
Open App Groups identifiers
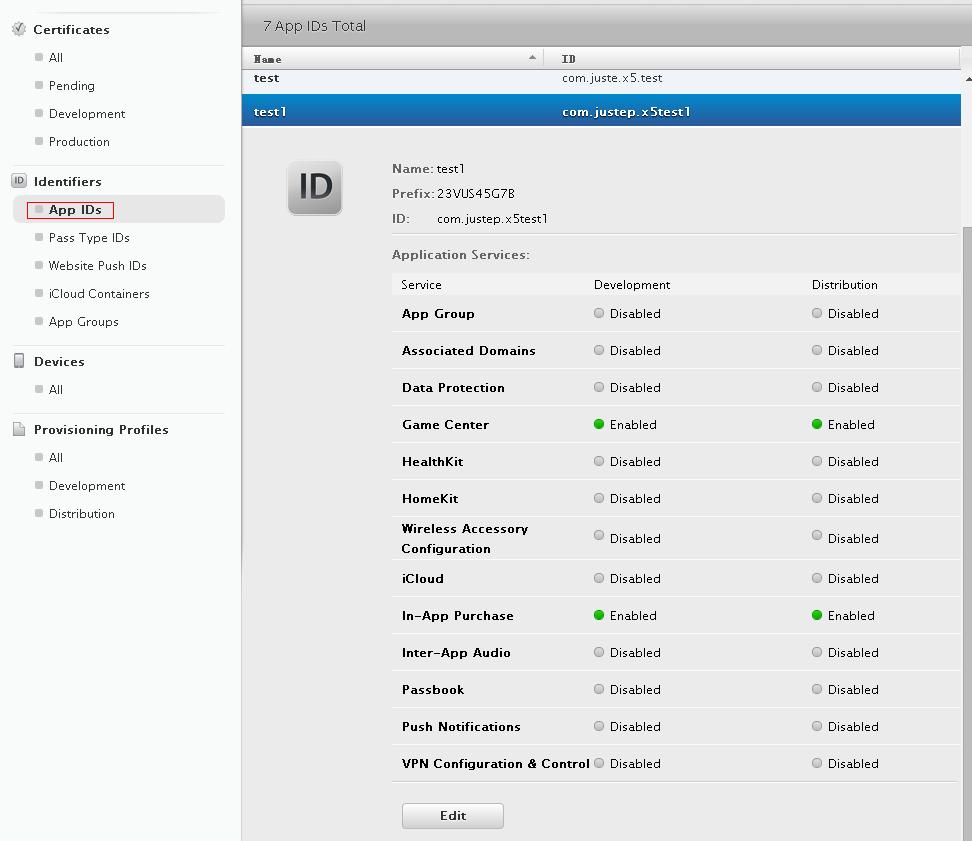click(x=83, y=322)
